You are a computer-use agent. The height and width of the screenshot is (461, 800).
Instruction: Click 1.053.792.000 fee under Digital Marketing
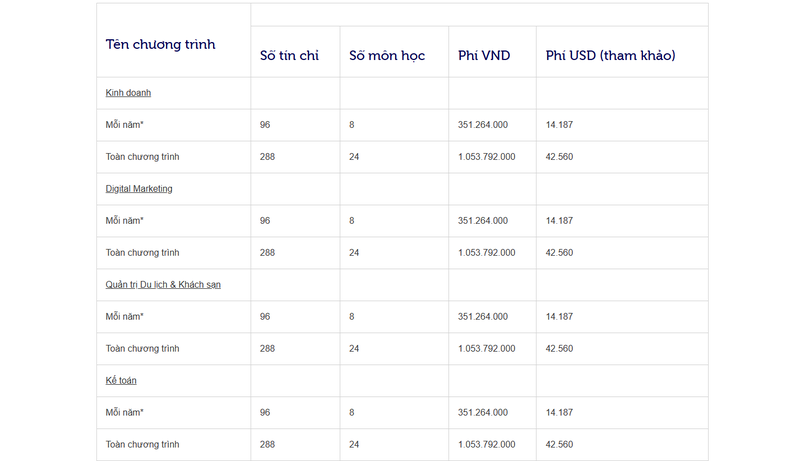click(487, 253)
